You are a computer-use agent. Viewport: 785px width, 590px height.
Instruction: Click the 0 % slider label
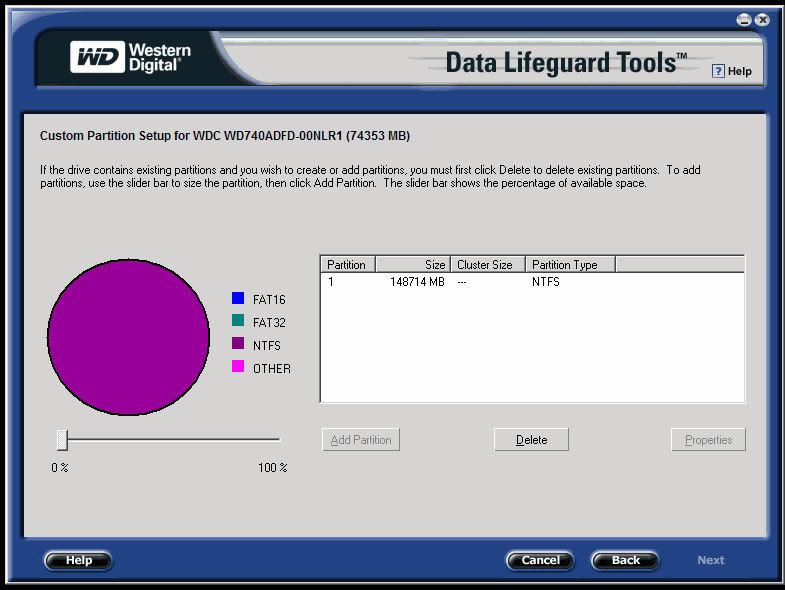pos(60,467)
